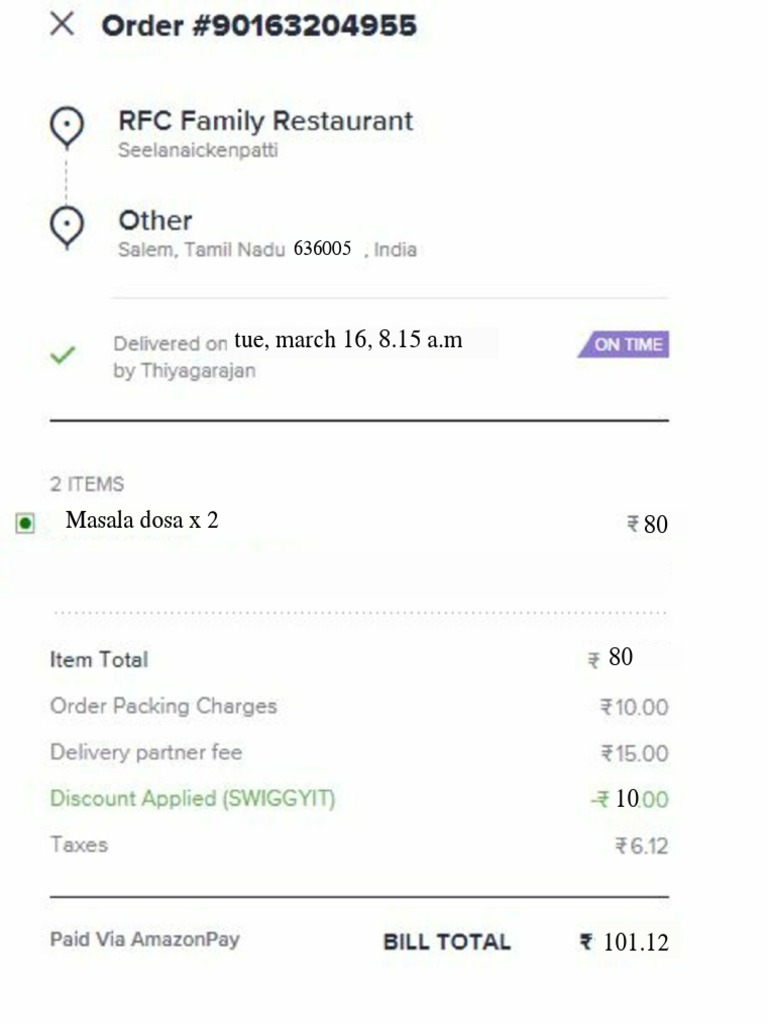This screenshot has height=1024, width=768.
Task: Click the Paid Via AmazonPay text
Action: [x=145, y=939]
